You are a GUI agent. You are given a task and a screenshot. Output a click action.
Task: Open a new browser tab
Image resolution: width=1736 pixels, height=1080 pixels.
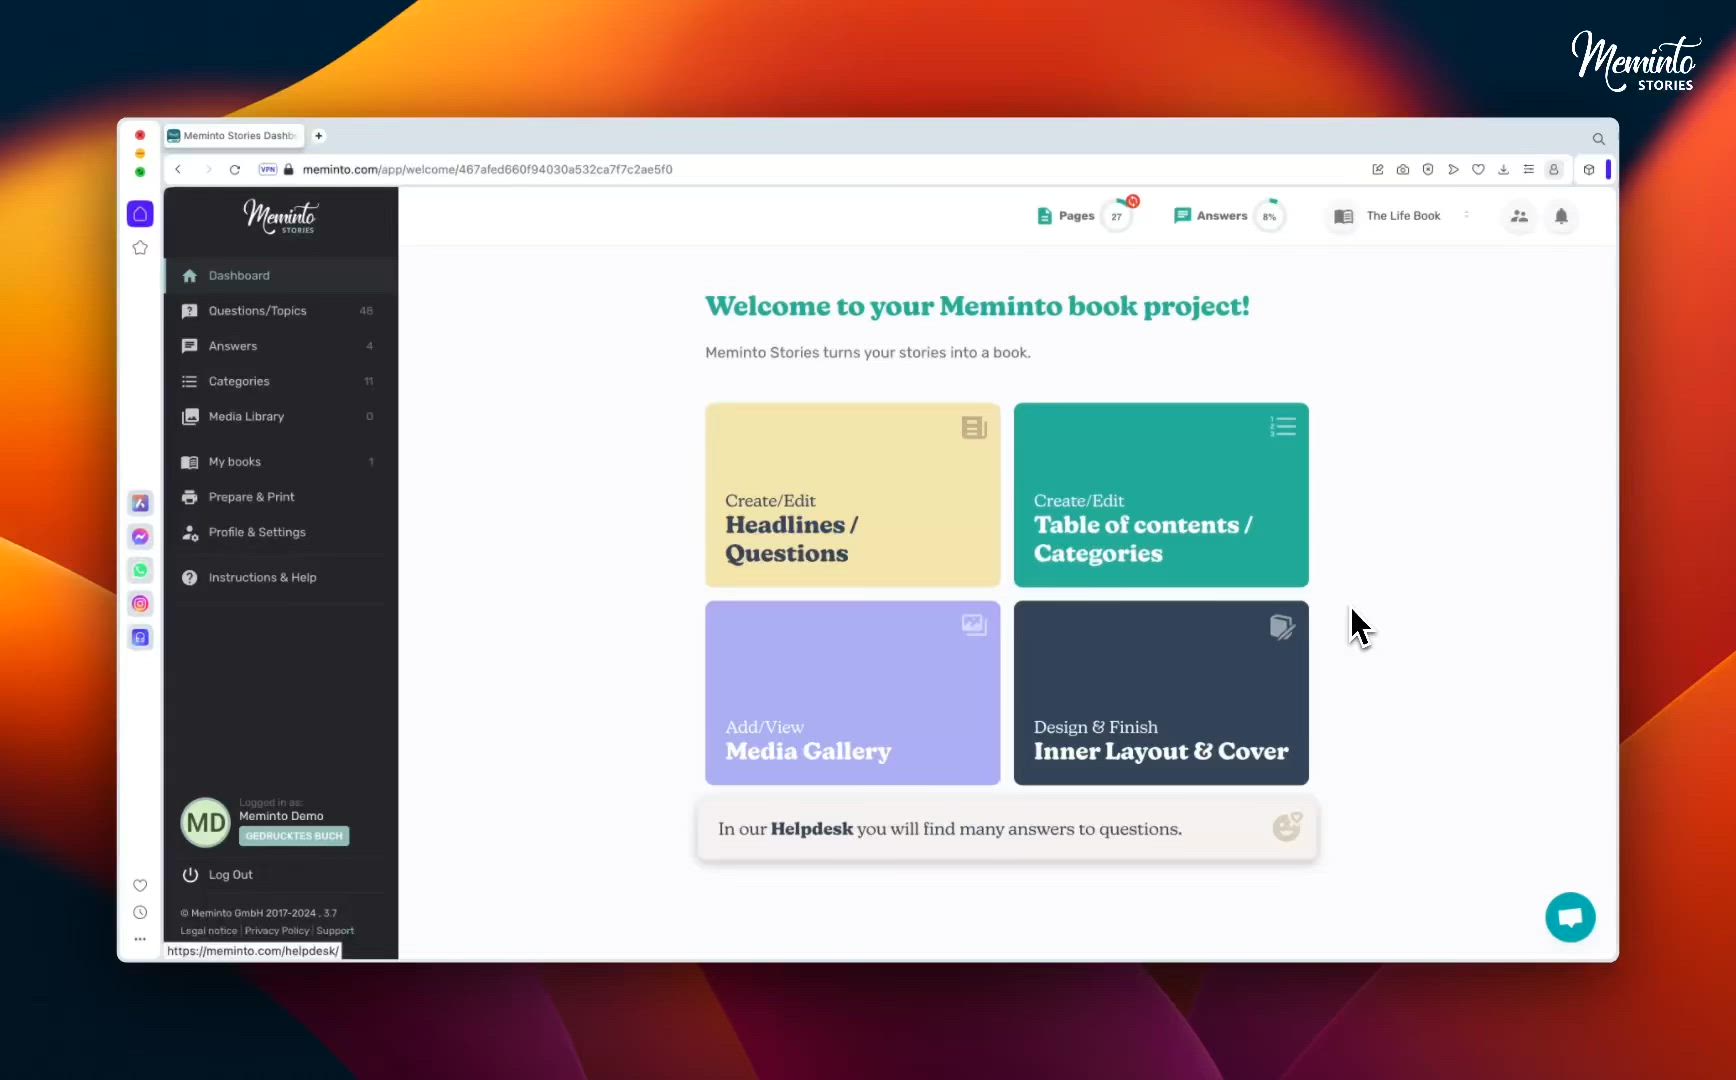click(x=319, y=136)
